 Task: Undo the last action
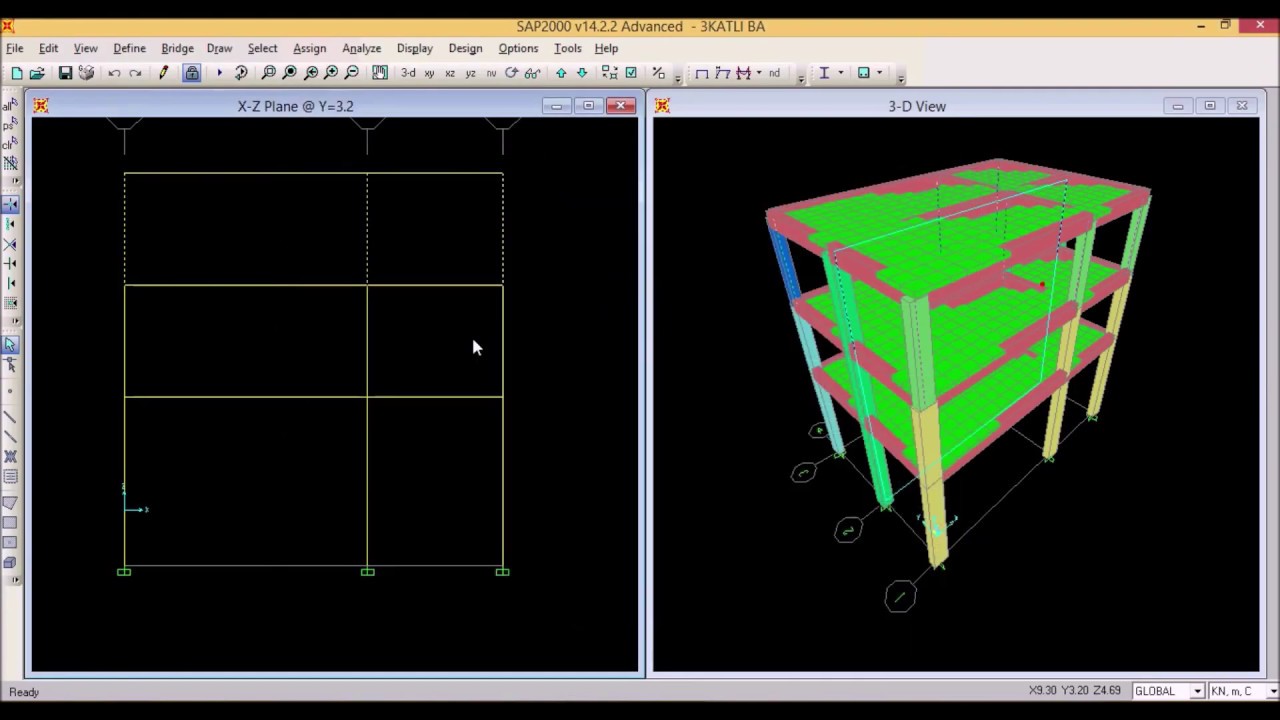[x=114, y=73]
